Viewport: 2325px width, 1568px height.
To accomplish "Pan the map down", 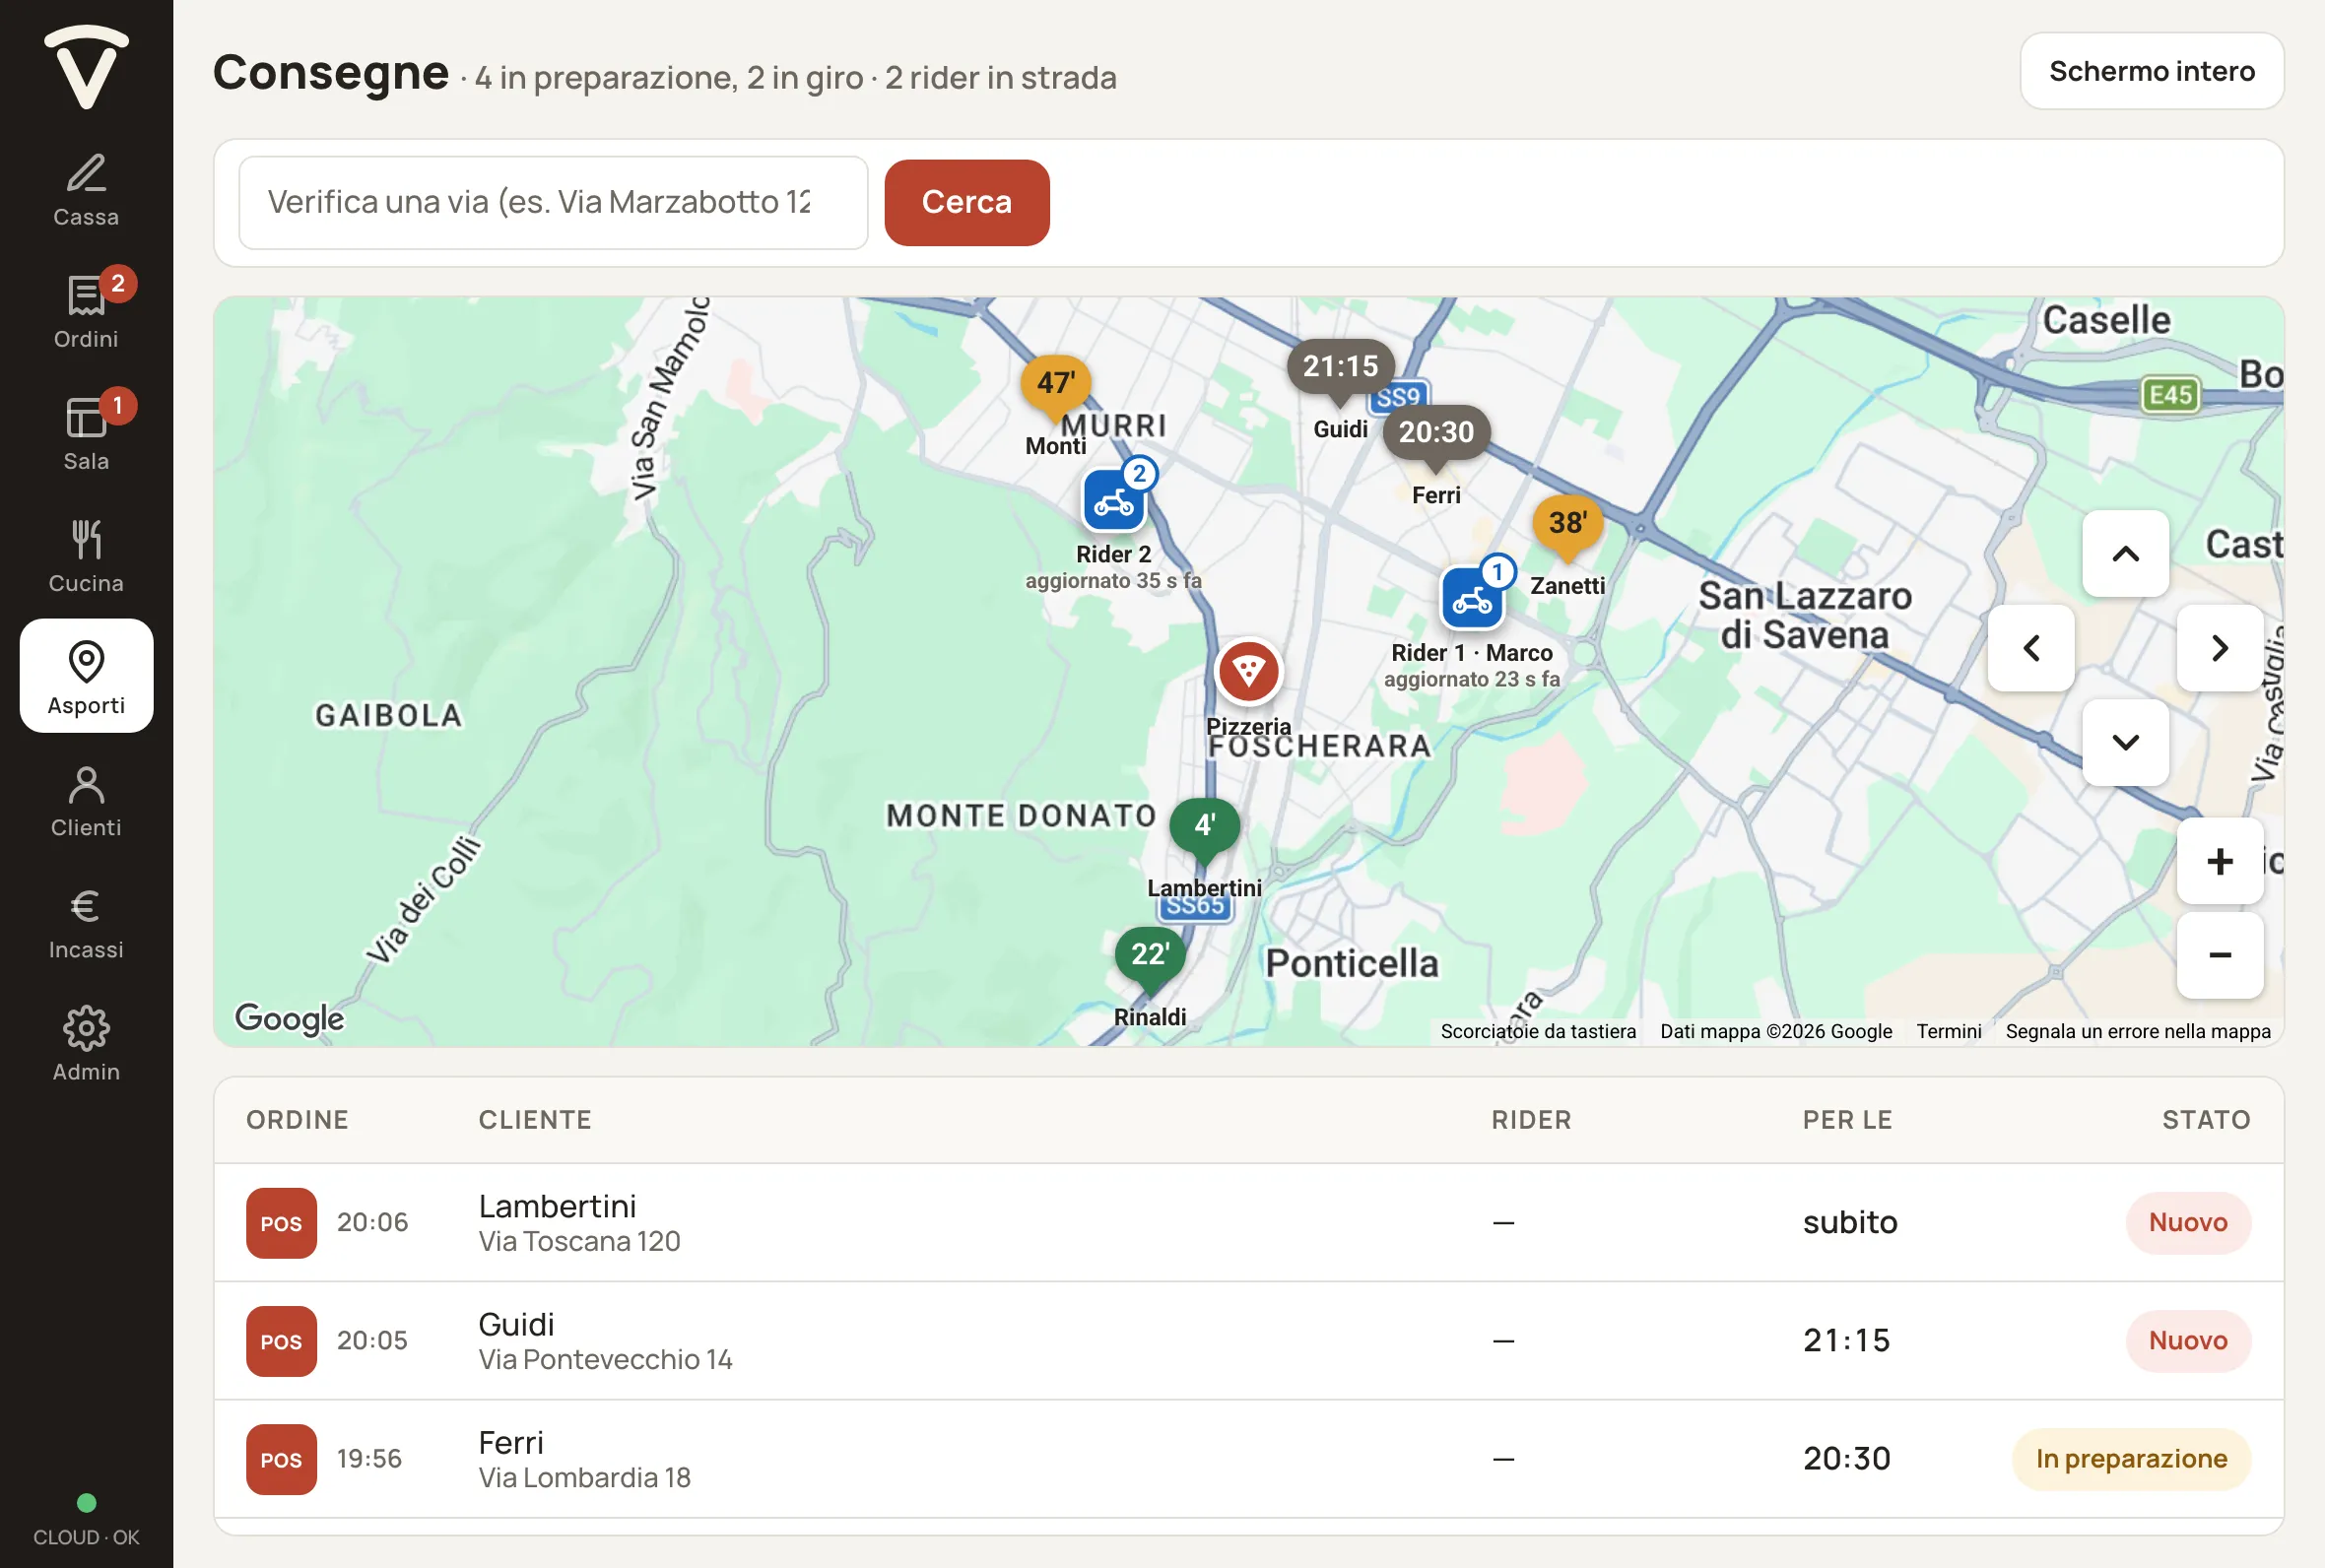I will coord(2126,741).
